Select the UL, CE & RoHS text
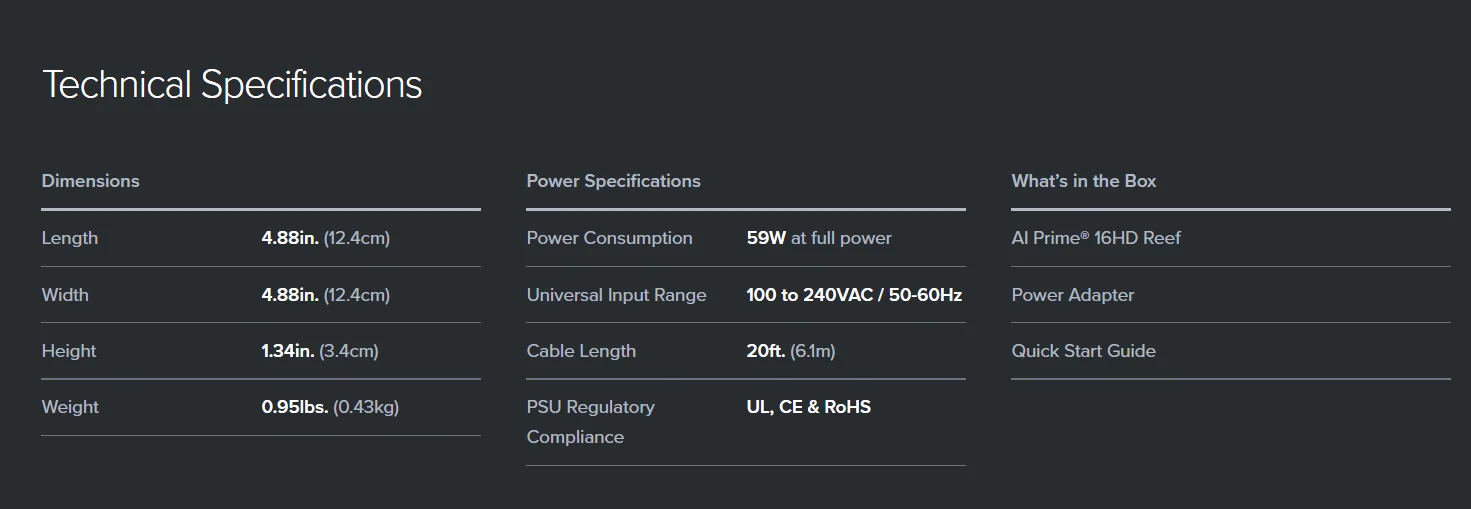1471x509 pixels. click(x=808, y=407)
